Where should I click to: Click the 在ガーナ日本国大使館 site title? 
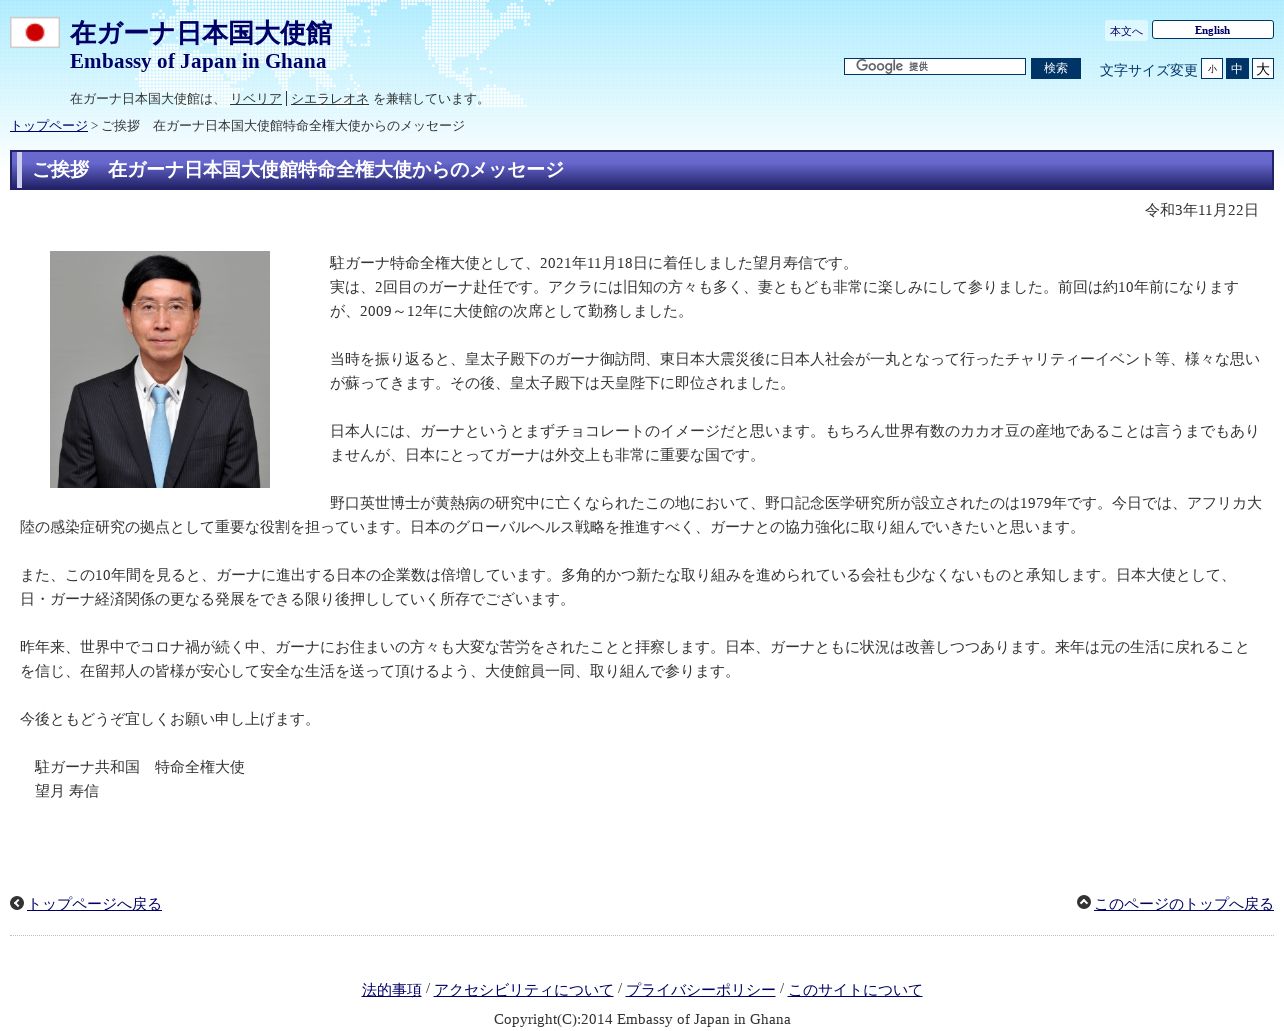tap(201, 33)
